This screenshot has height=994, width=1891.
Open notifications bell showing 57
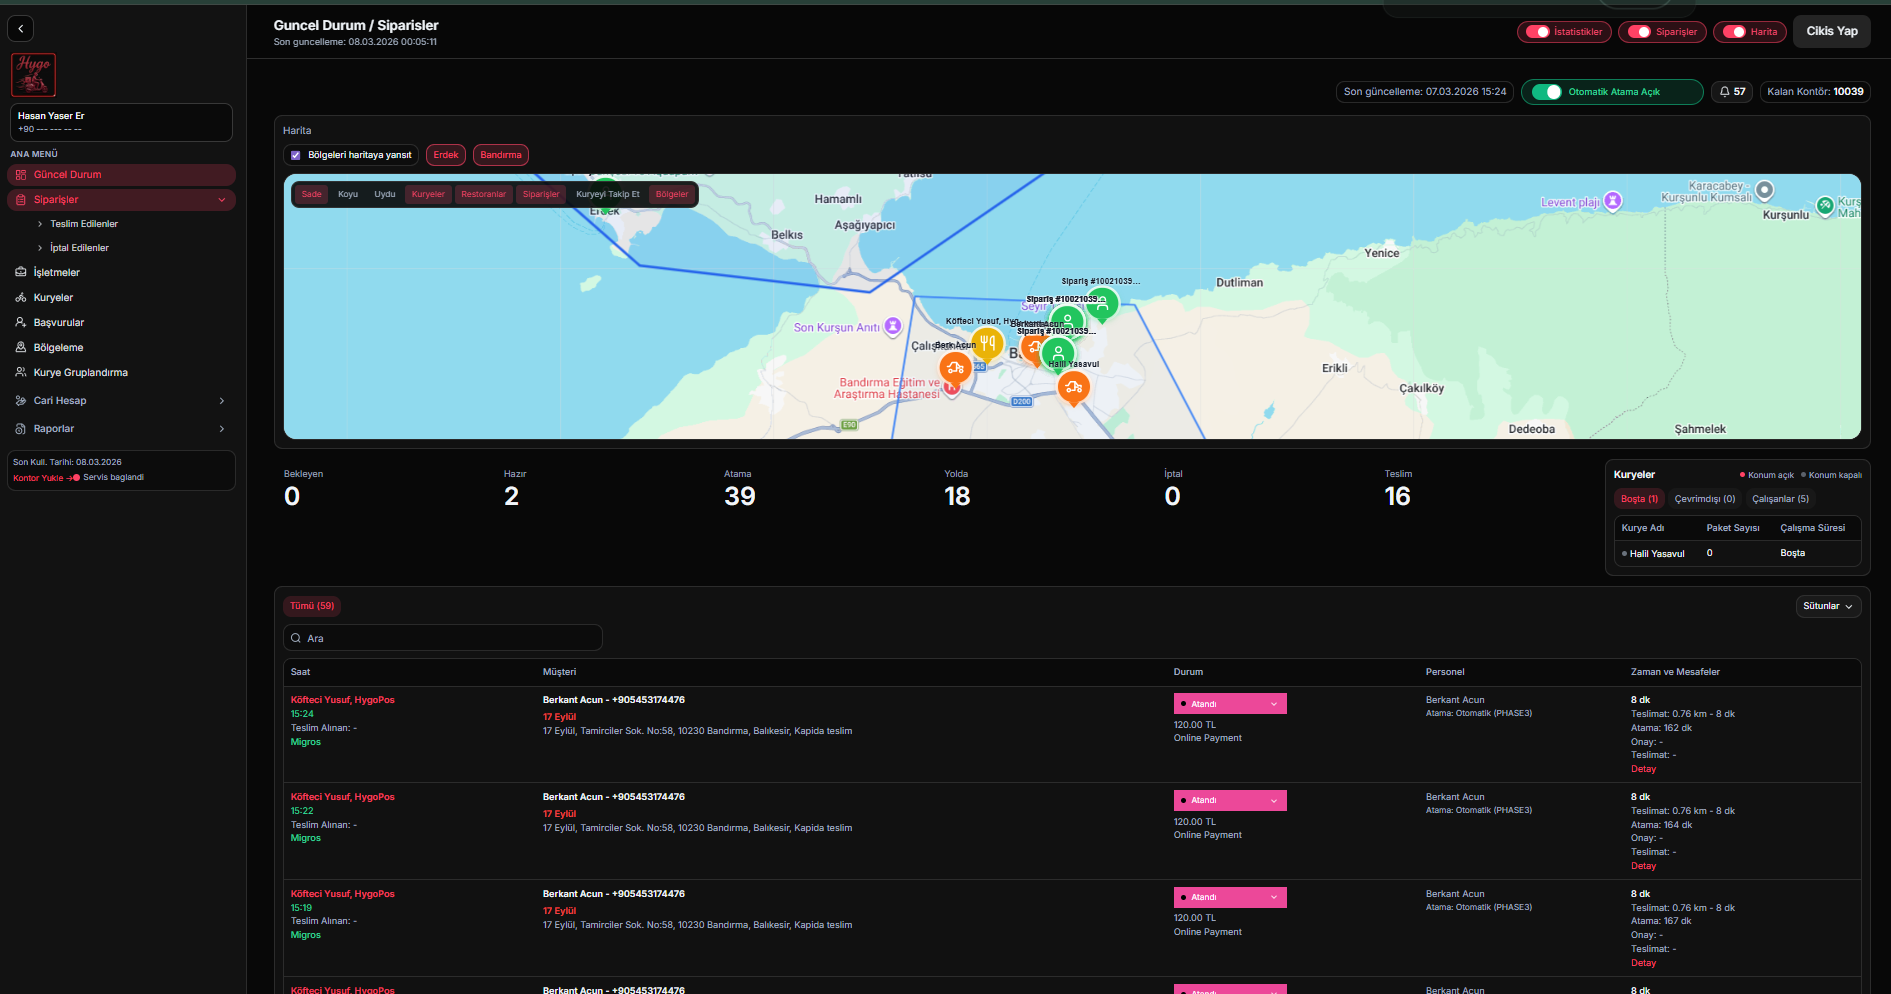(x=1731, y=92)
